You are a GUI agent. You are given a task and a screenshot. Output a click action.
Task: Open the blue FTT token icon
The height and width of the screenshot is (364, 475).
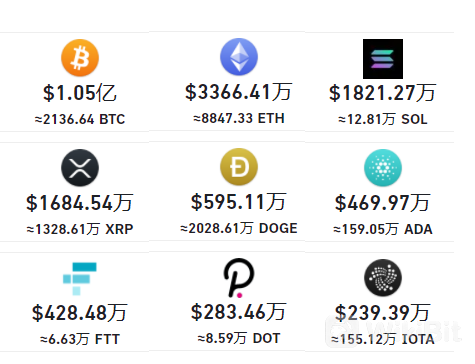[80, 279]
